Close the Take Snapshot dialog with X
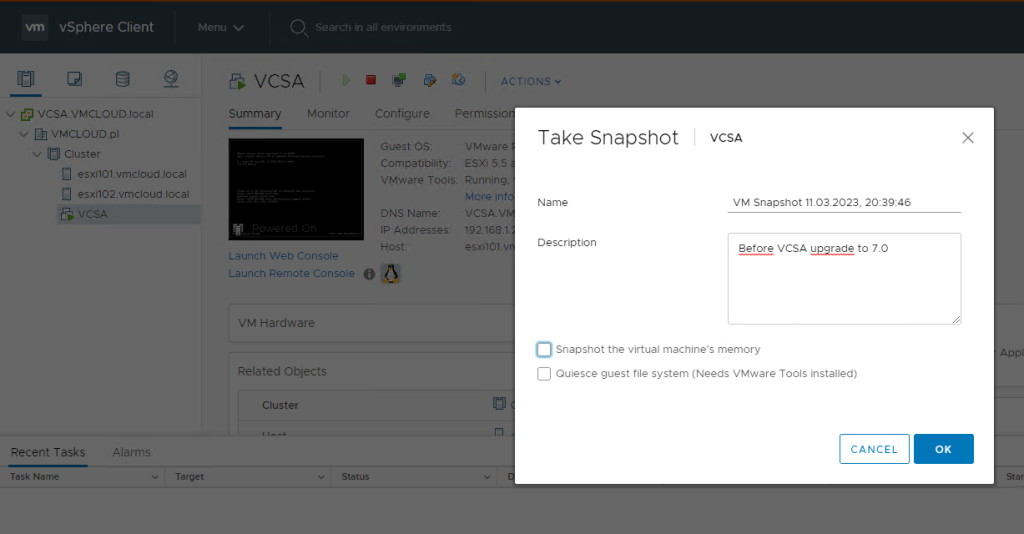 (967, 138)
